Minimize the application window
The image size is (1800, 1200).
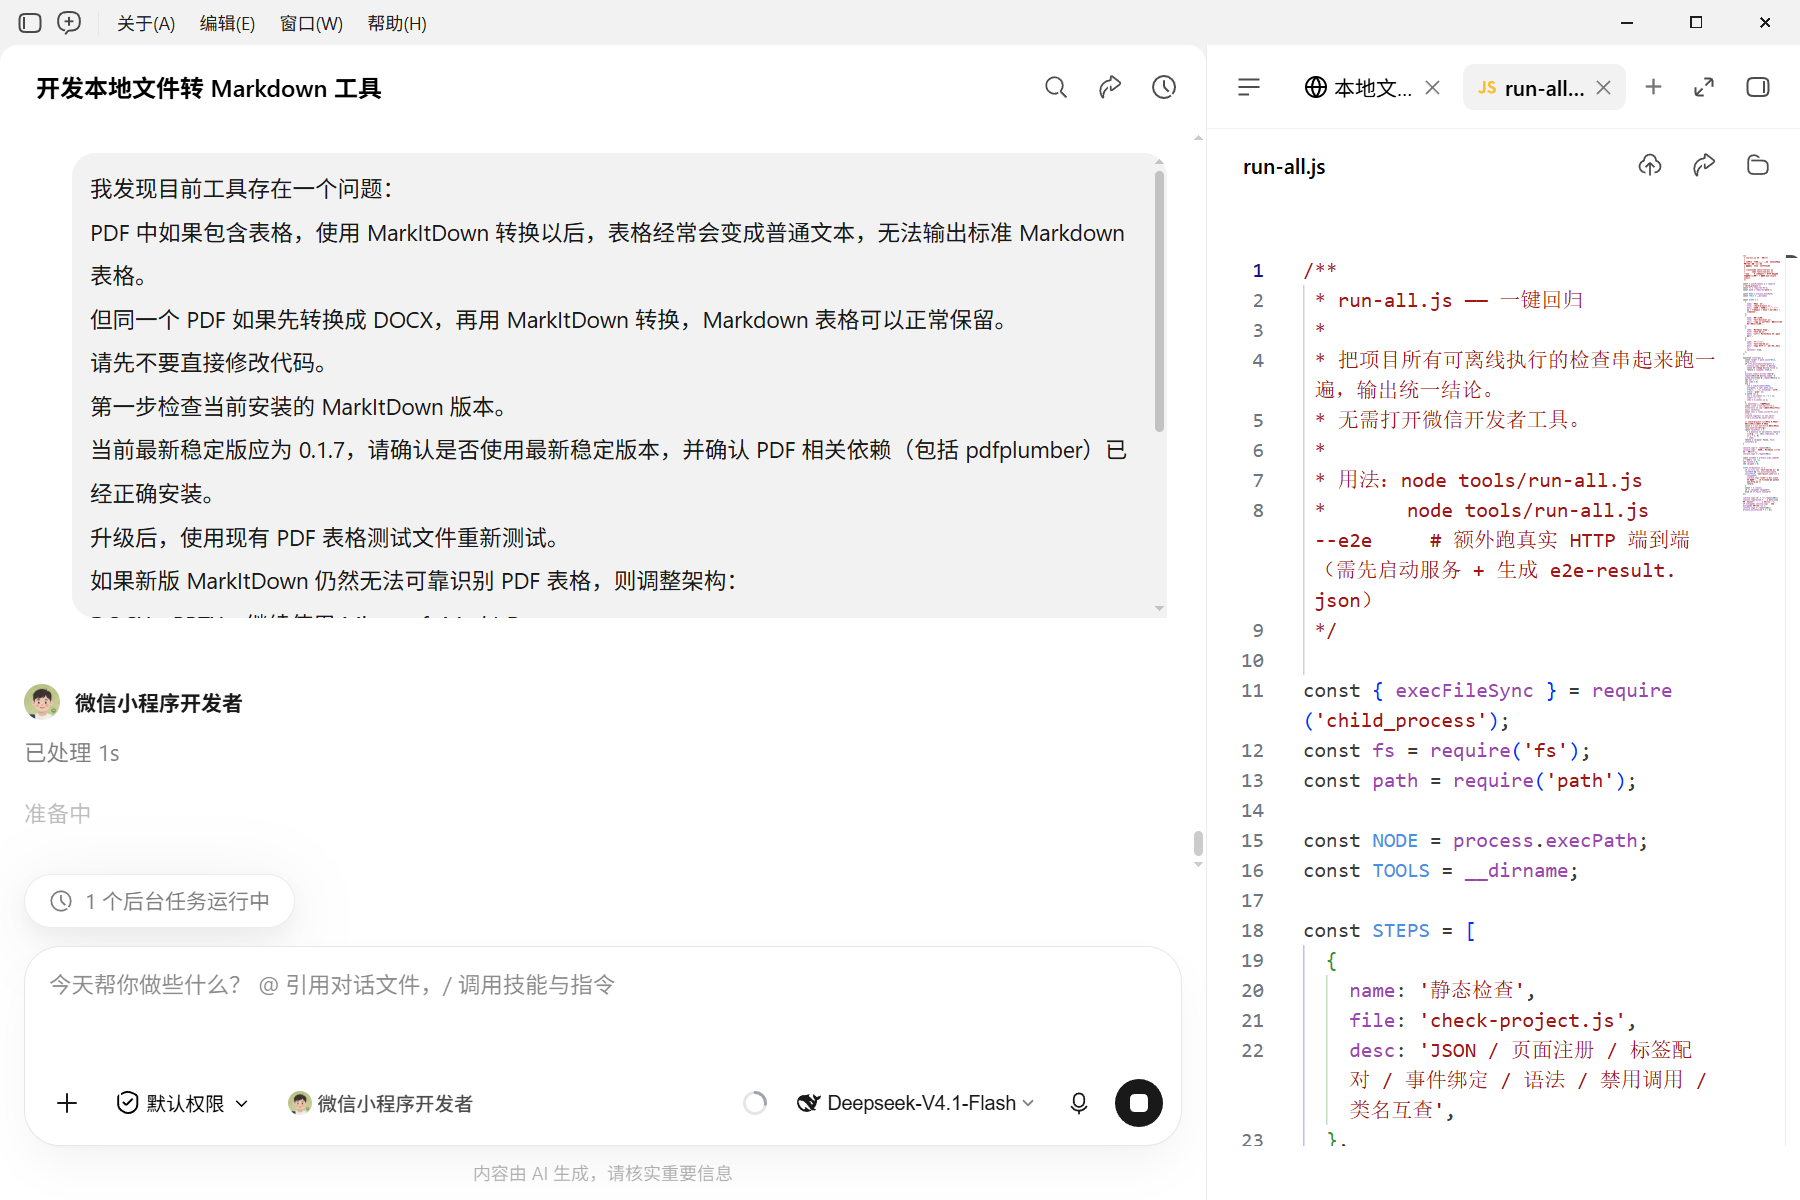click(1627, 22)
